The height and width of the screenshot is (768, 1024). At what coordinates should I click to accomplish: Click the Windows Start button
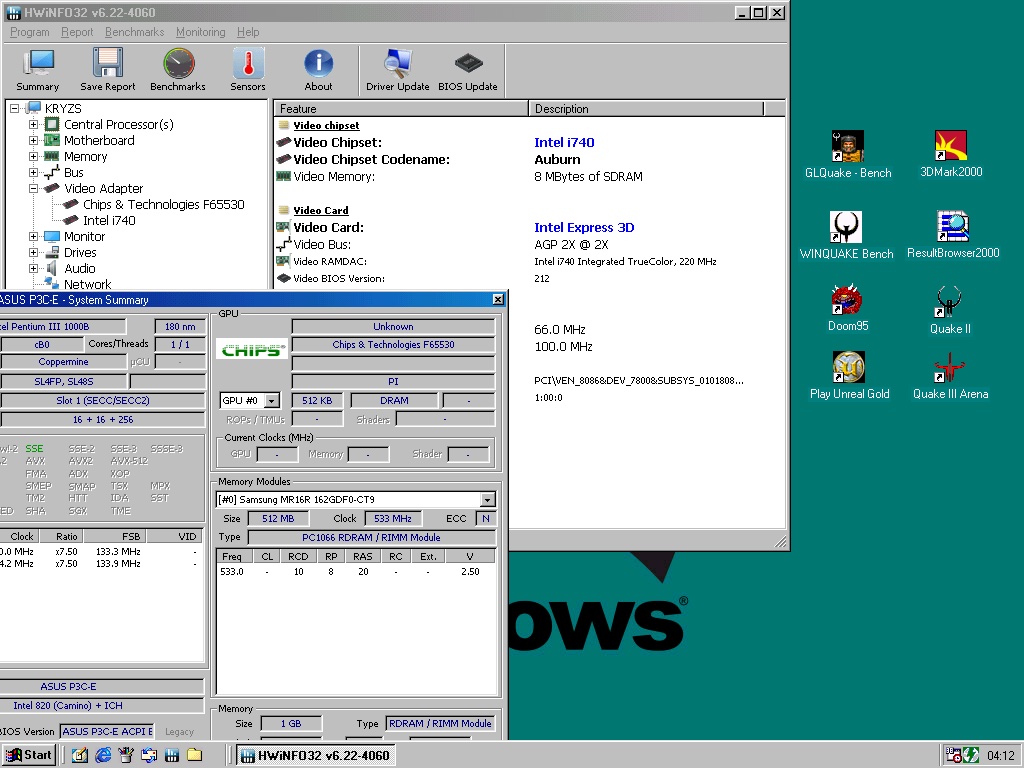click(29, 756)
